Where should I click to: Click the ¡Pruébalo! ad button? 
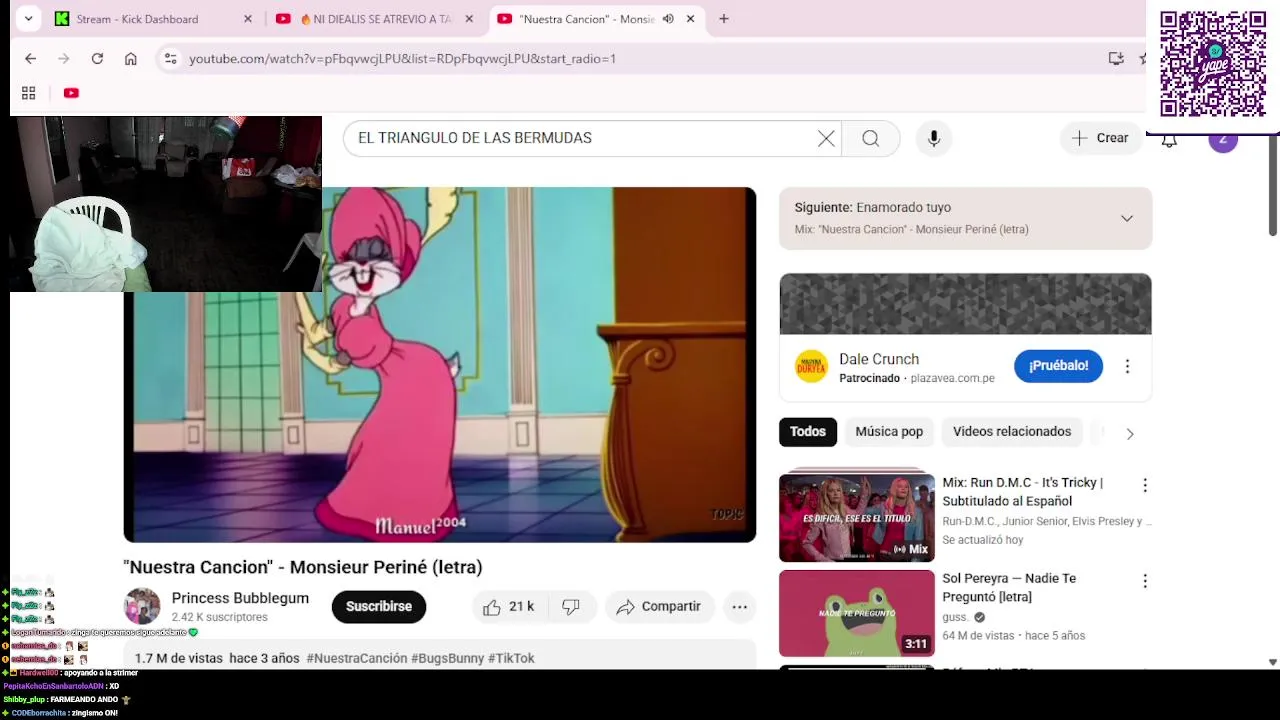[1059, 366]
